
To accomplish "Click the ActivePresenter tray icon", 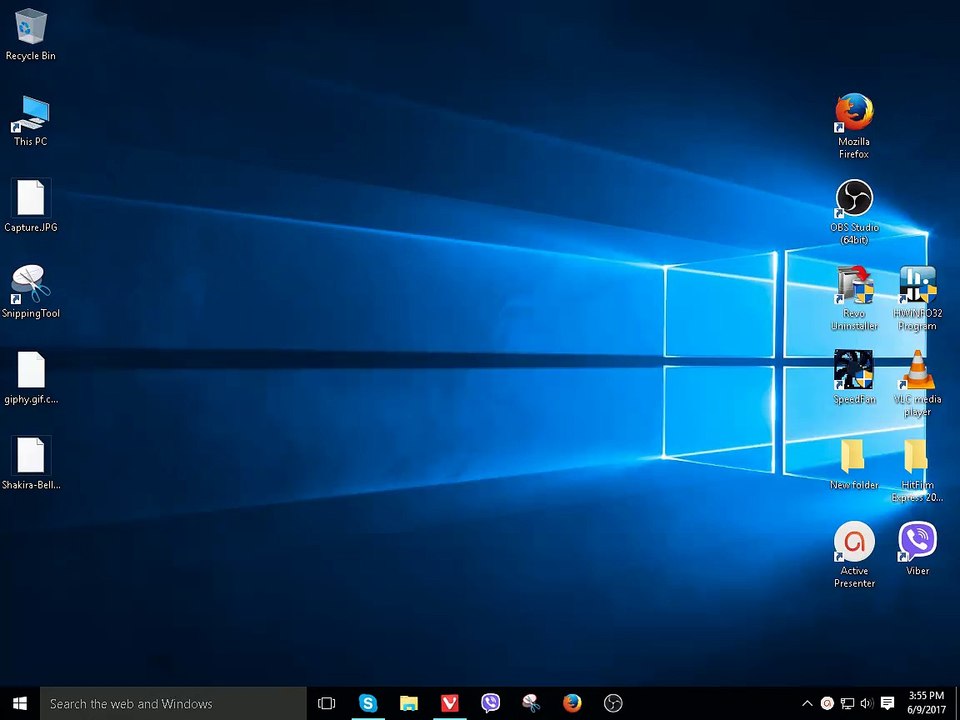I will coord(827,703).
